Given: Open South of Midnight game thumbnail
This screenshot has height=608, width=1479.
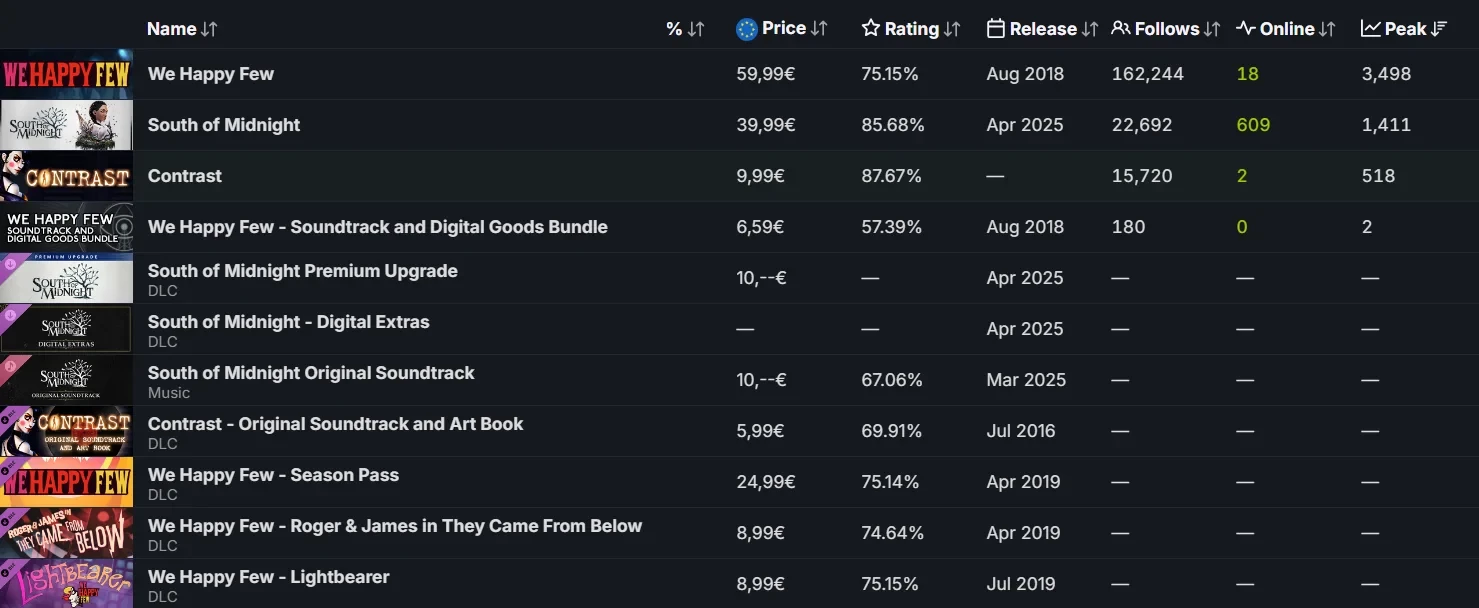Looking at the screenshot, I should point(66,125).
